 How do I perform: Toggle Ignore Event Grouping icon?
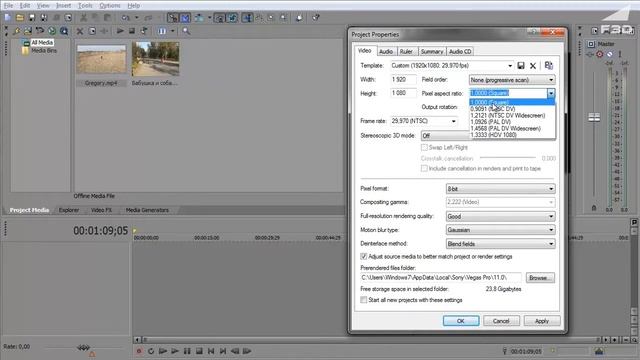[x=233, y=18]
